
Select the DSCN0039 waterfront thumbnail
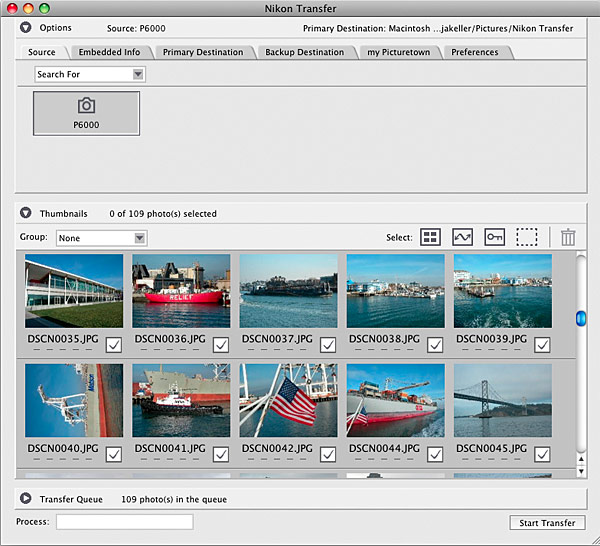503,291
